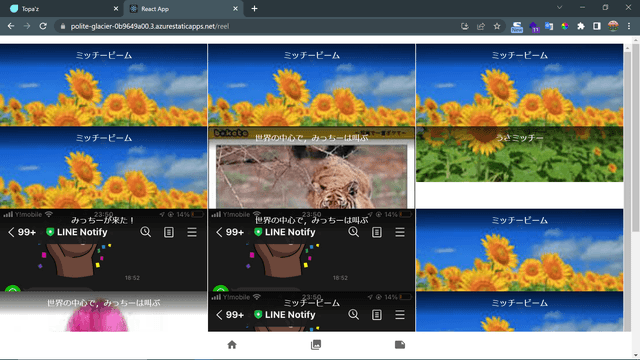Open the Chrome three-dot menu
This screenshot has width=640, height=360.
[x=629, y=26]
